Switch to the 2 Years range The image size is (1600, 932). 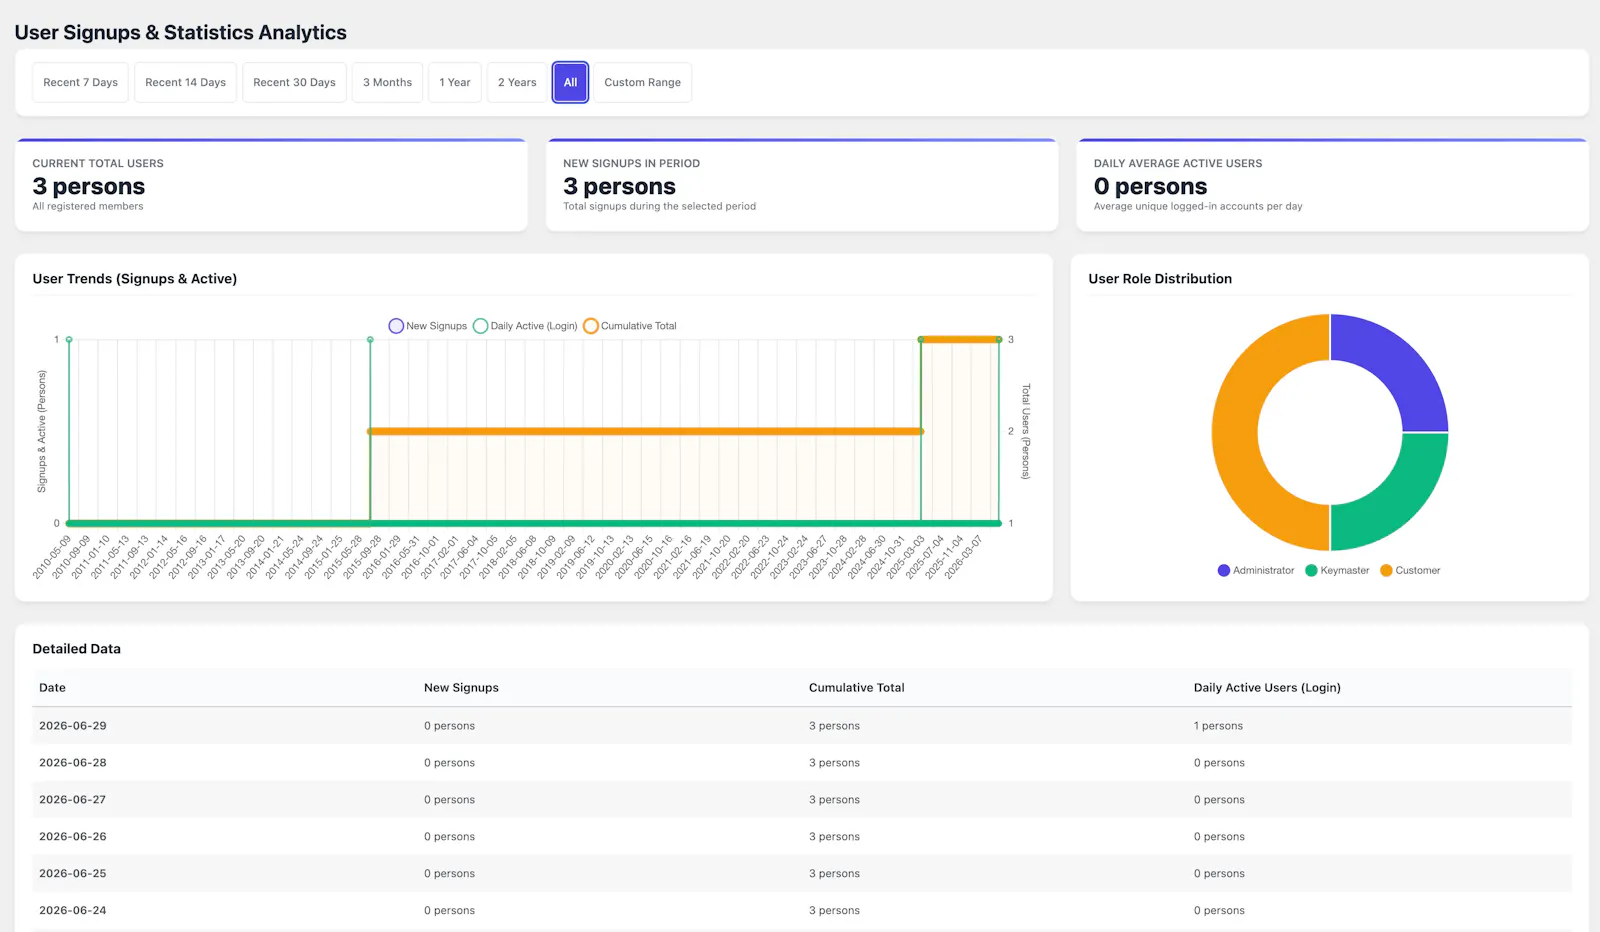(x=517, y=82)
